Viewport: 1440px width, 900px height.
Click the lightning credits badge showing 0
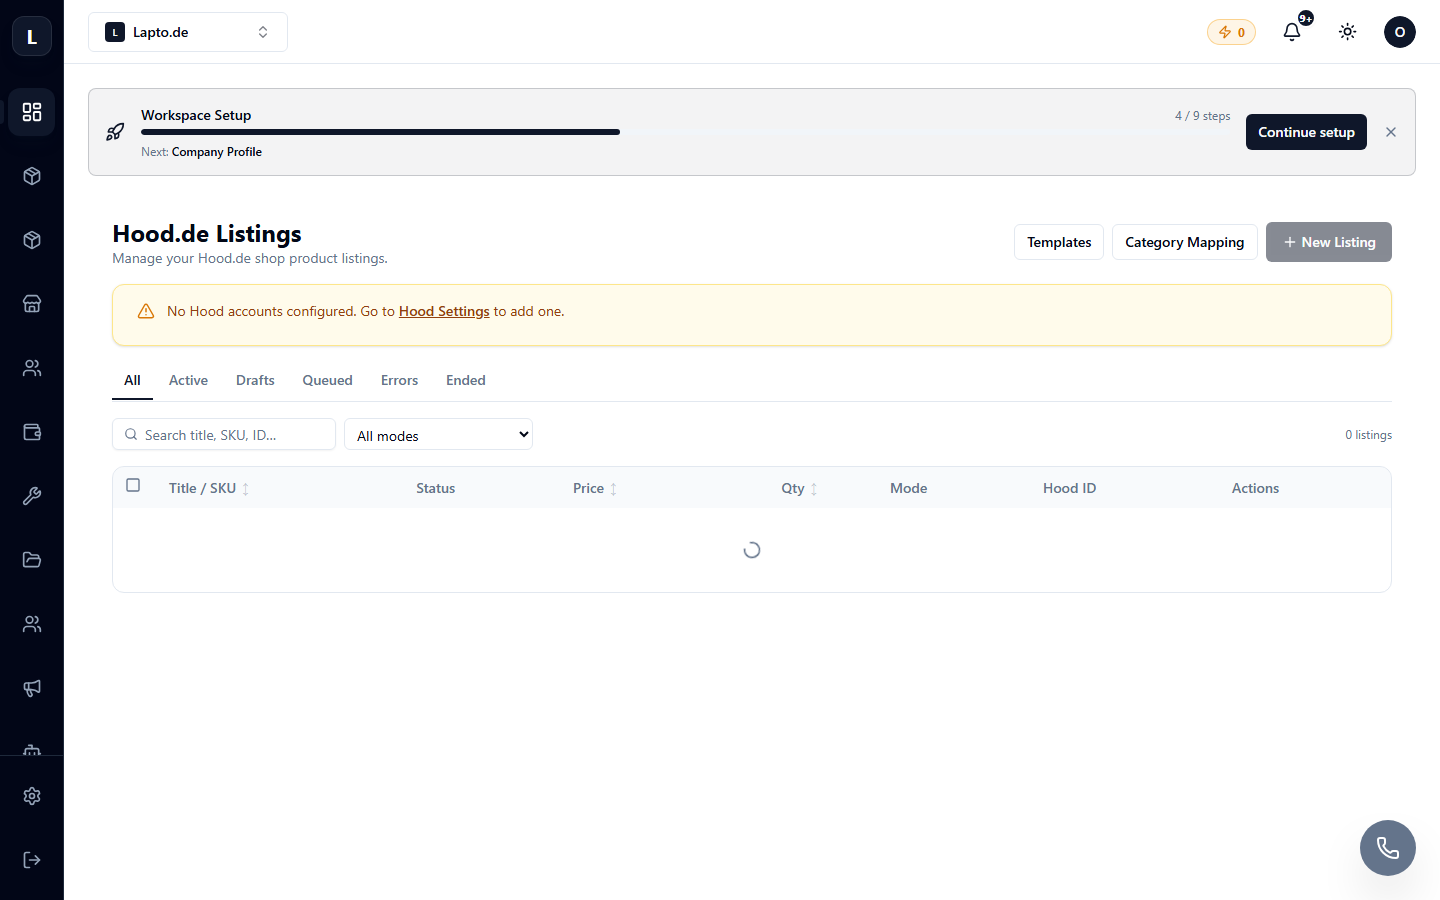click(x=1231, y=32)
